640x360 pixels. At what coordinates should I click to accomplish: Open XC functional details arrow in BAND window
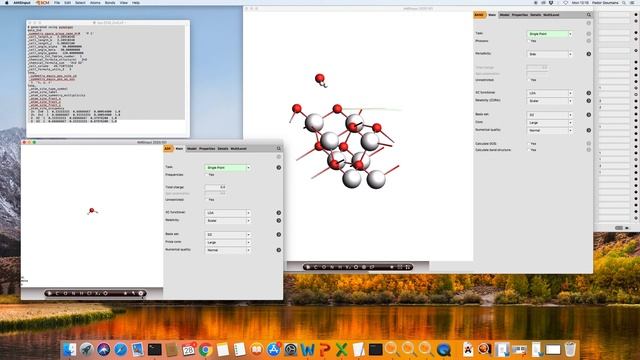589,93
